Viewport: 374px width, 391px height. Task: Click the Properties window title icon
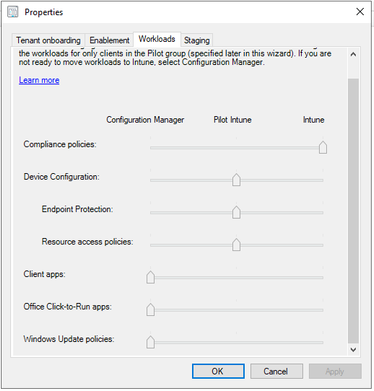[13, 12]
